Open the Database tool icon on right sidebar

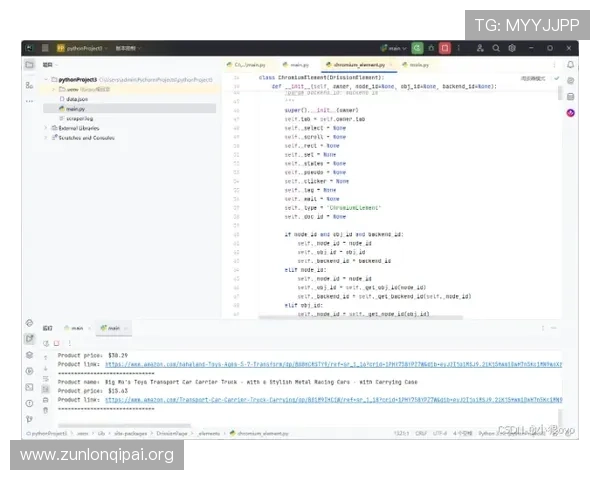pos(569,96)
